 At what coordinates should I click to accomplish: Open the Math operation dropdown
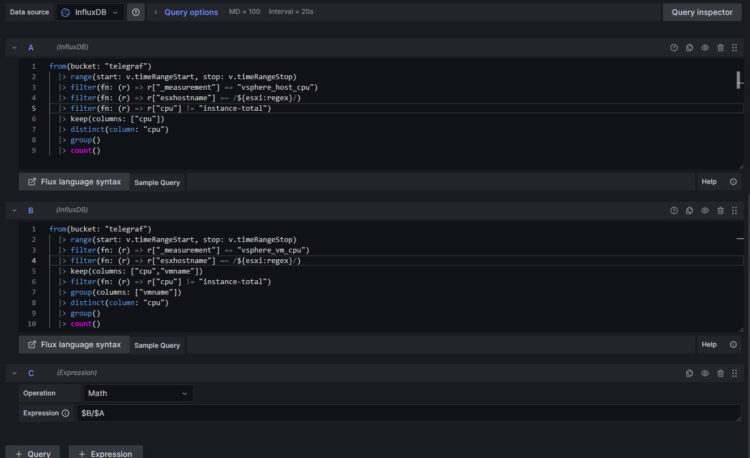pyautogui.click(x=137, y=393)
